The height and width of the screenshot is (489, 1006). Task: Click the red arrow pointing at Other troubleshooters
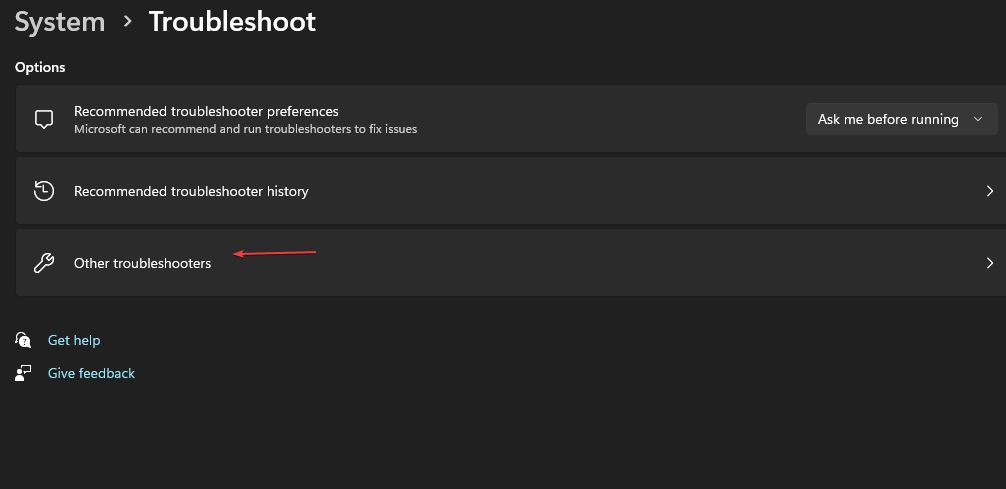tap(275, 253)
